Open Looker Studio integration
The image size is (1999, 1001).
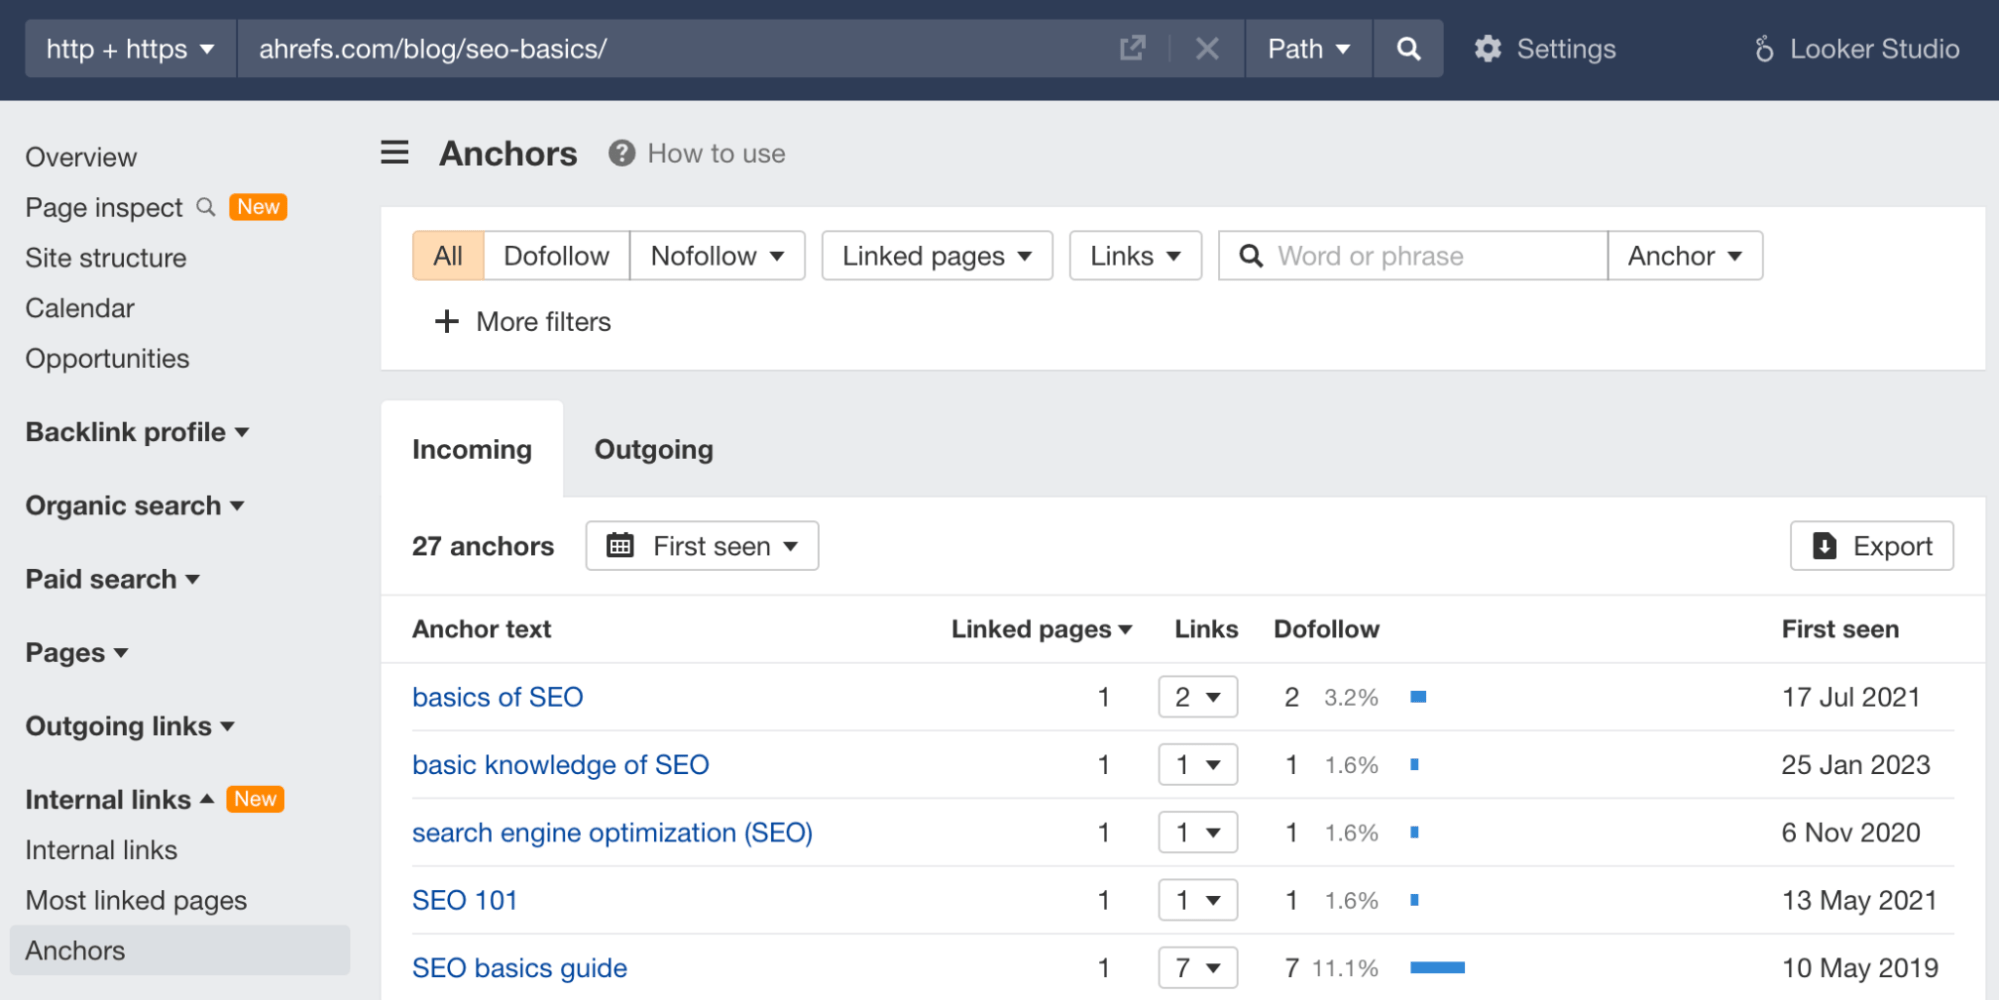(1857, 49)
